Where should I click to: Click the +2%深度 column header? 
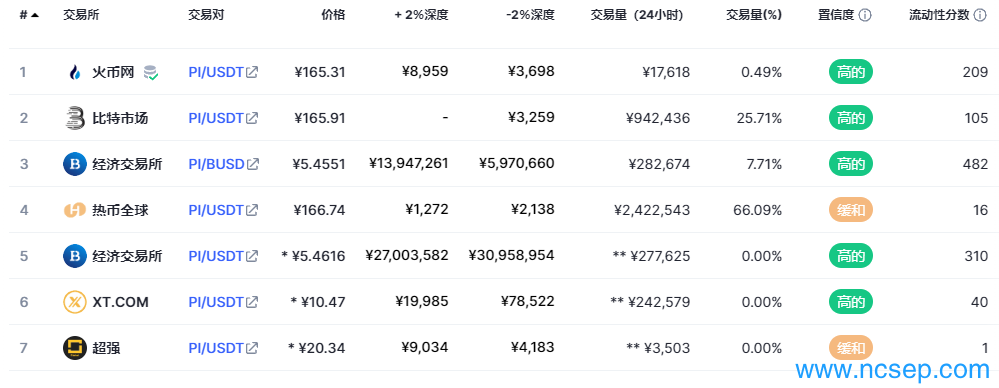(421, 15)
